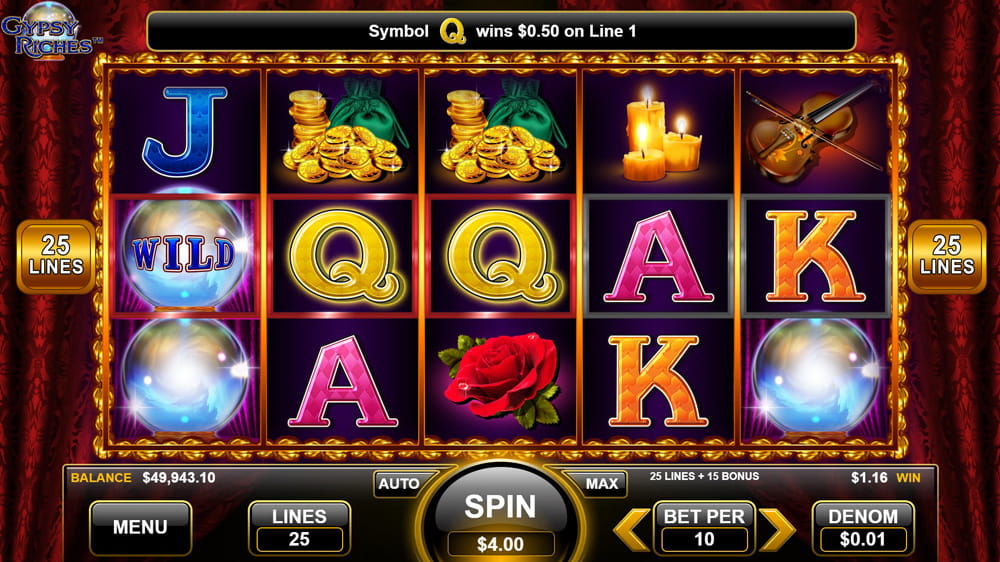Screen dimensions: 1000x562
Task: Open the LINES 25 selector
Action: 299,528
